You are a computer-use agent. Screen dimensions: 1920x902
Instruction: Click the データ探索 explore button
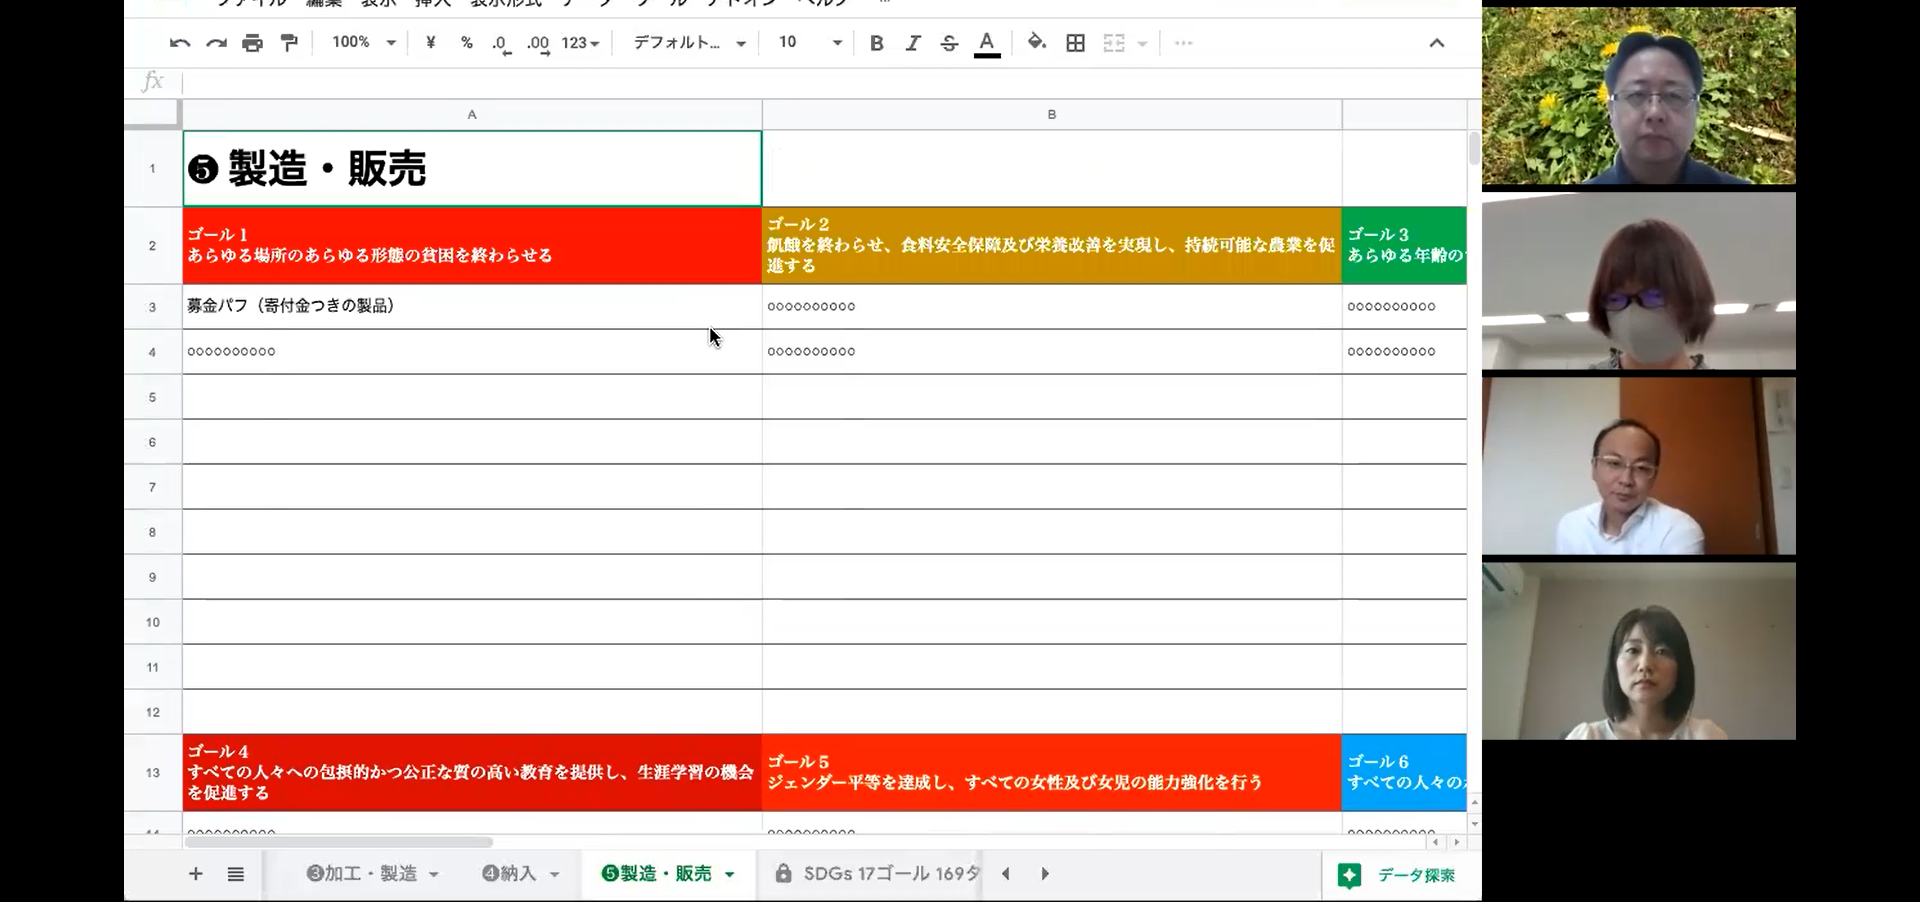pyautogui.click(x=1398, y=876)
